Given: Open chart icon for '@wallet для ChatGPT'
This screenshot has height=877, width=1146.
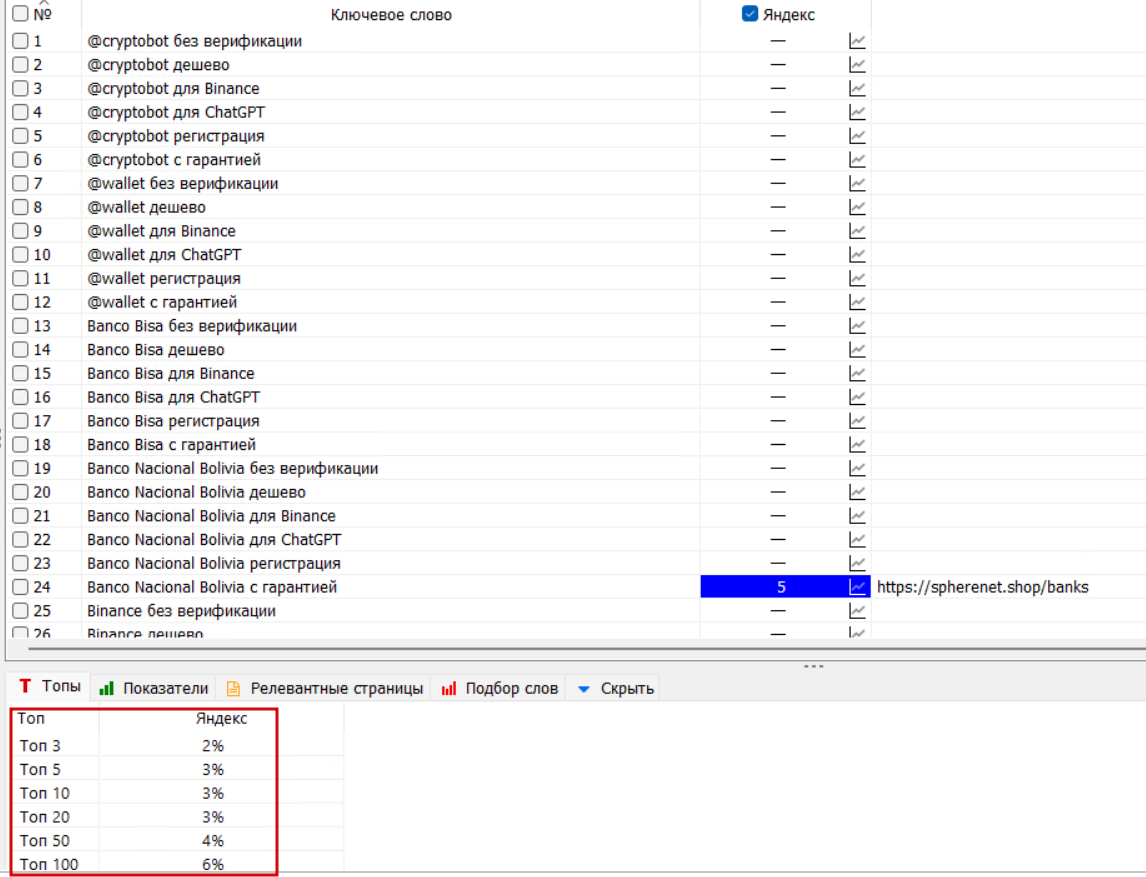Looking at the screenshot, I should click(x=857, y=255).
